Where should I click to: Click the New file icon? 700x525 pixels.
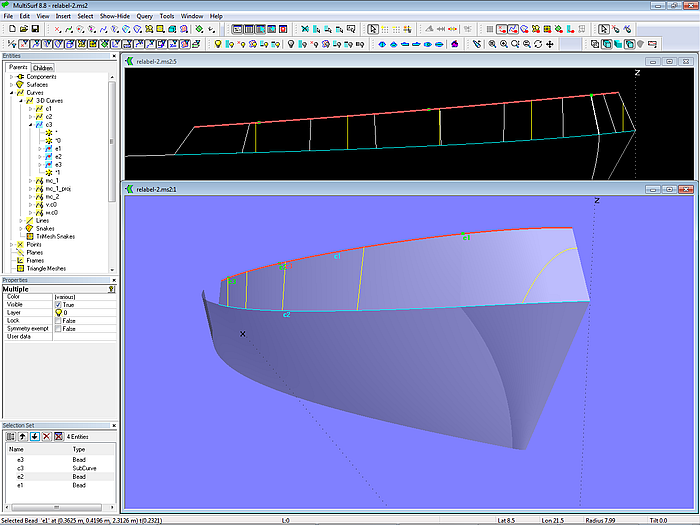(x=10, y=29)
